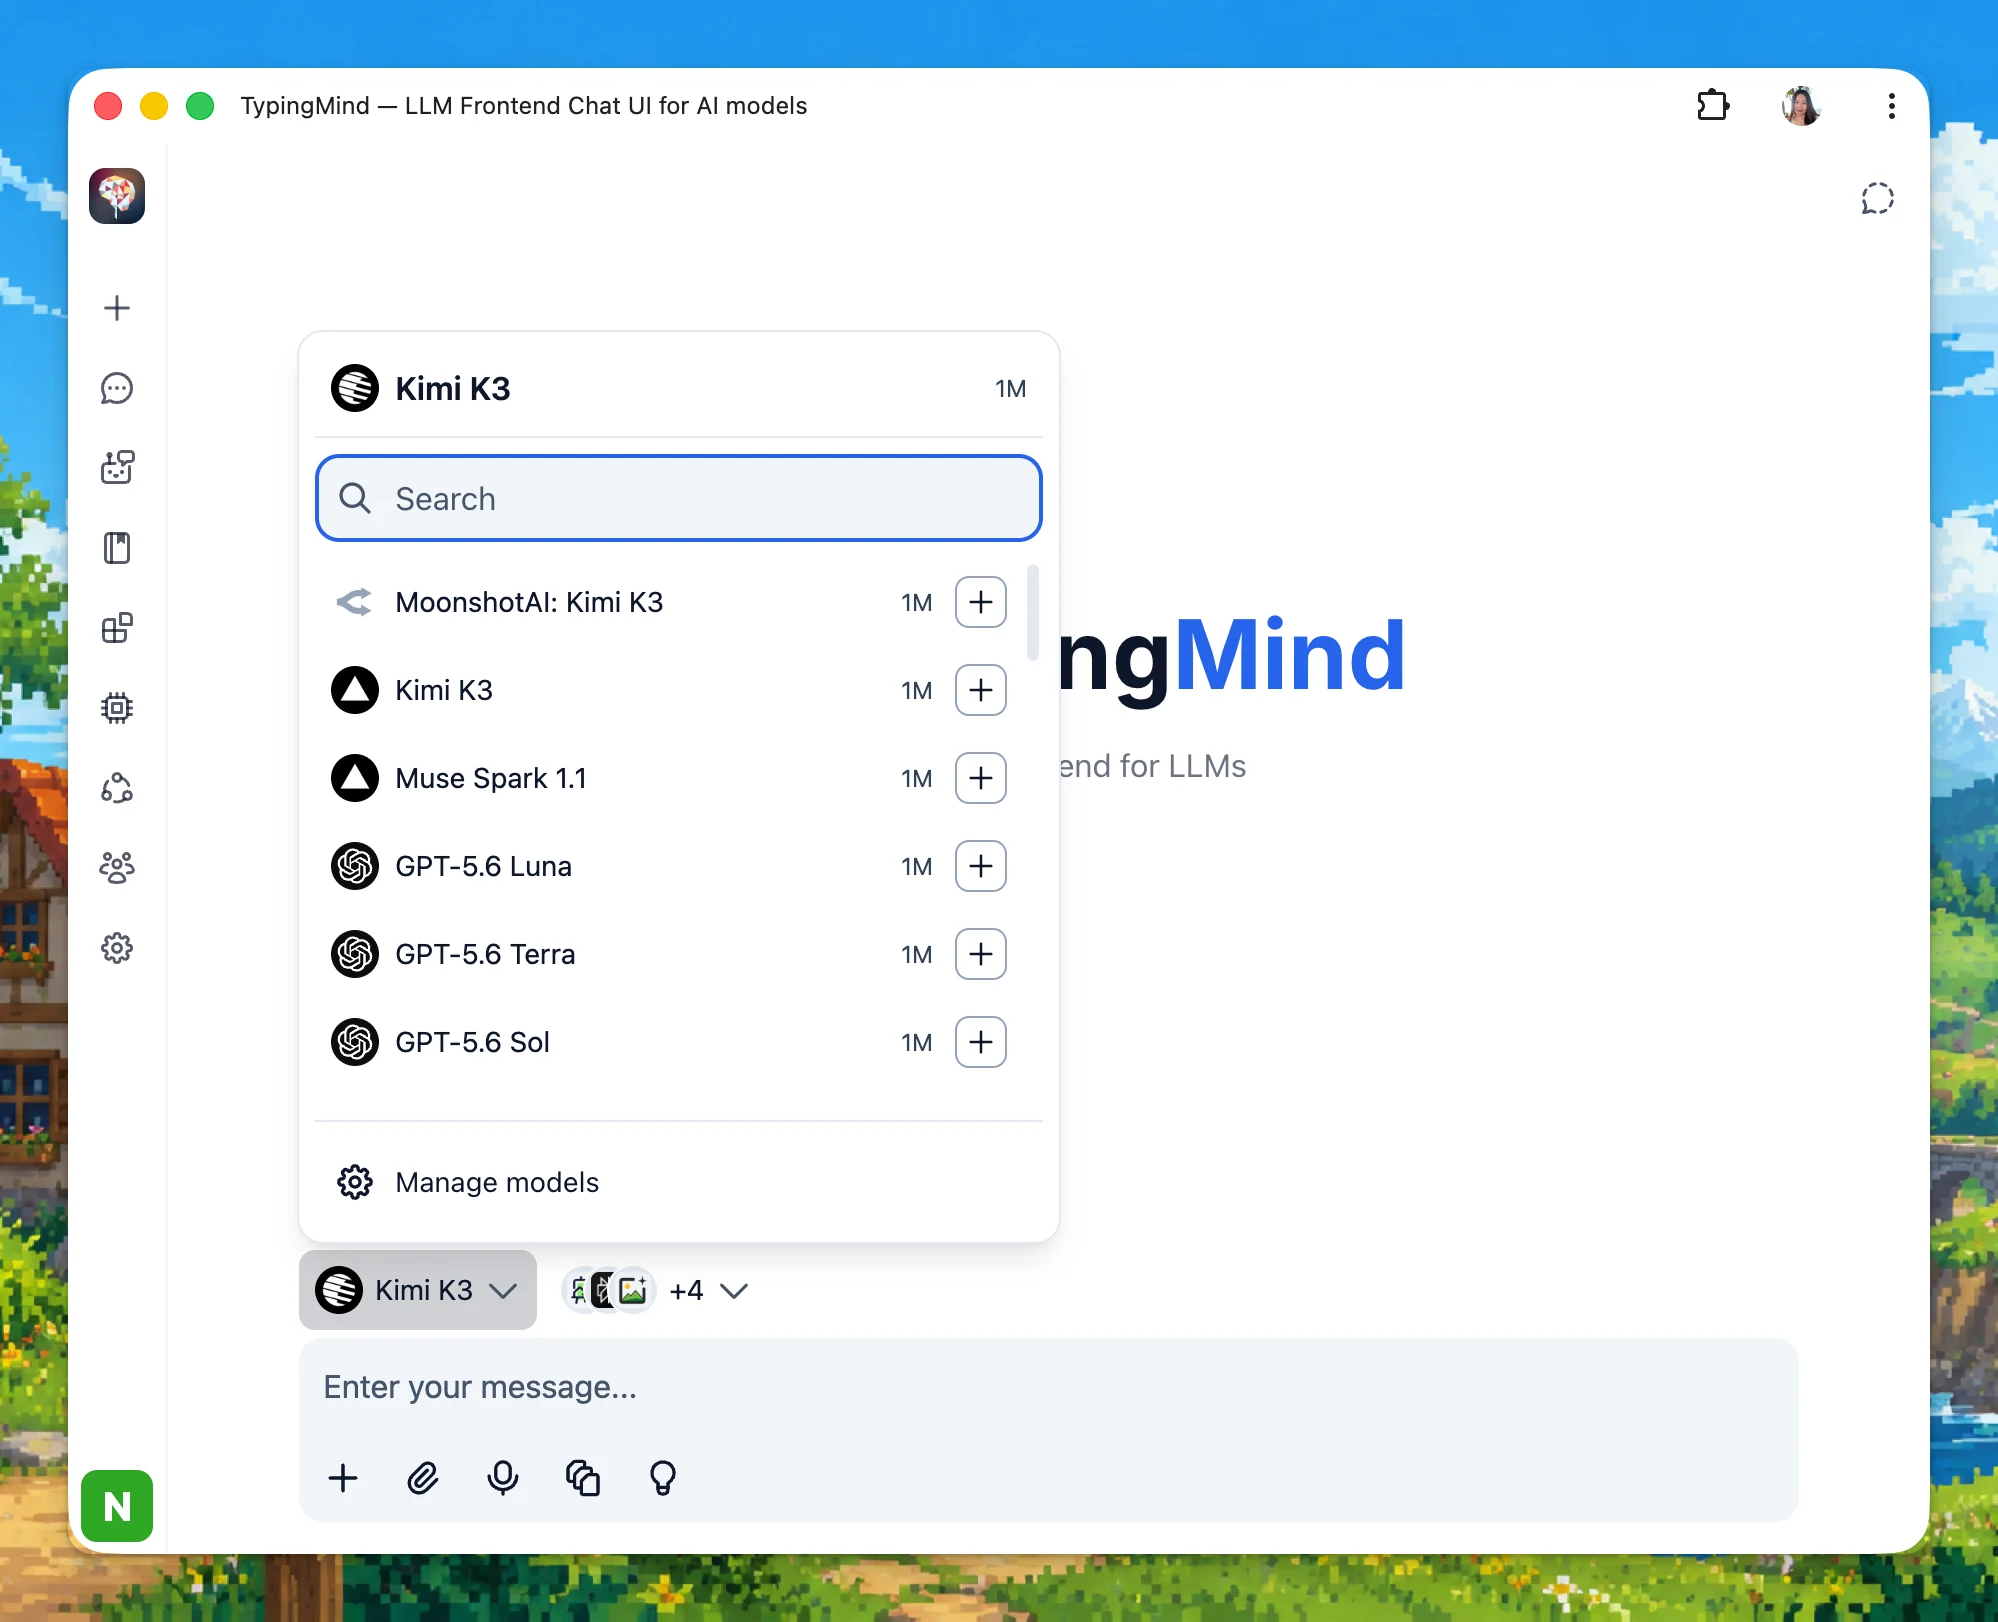Viewport: 1998px width, 1622px height.
Task: Add the triangle-logo Kimi K3 with plus button
Action: click(x=981, y=690)
